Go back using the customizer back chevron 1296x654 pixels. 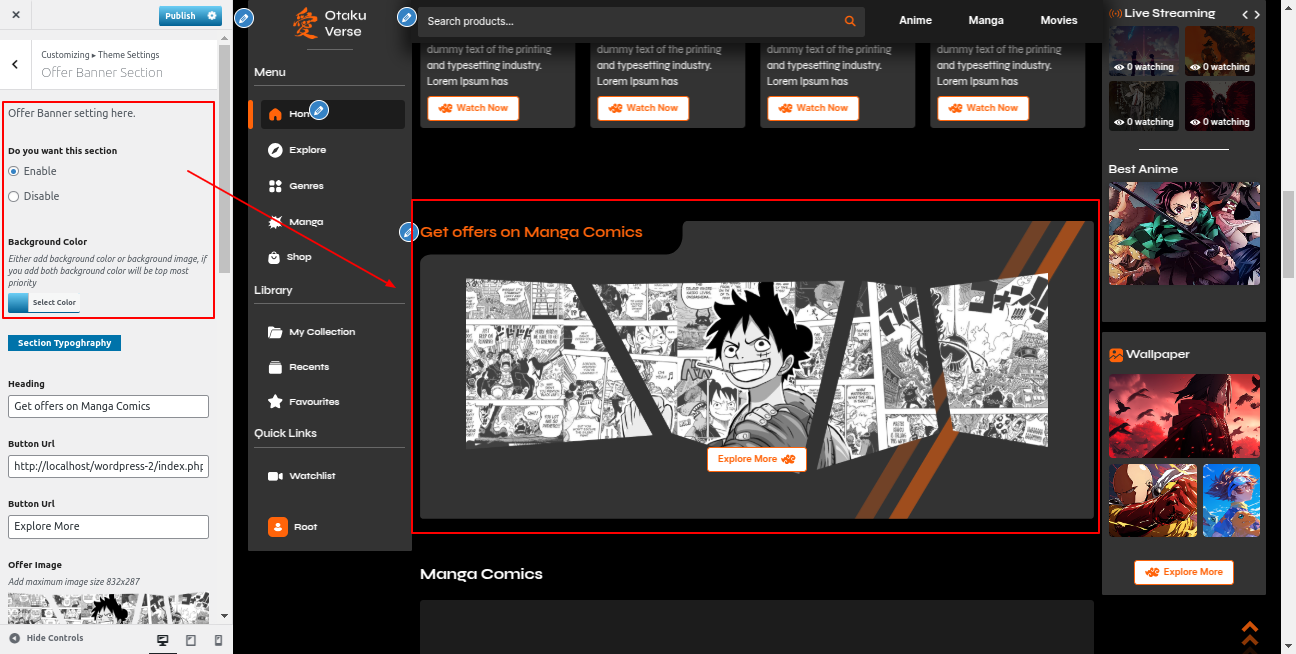[15, 64]
